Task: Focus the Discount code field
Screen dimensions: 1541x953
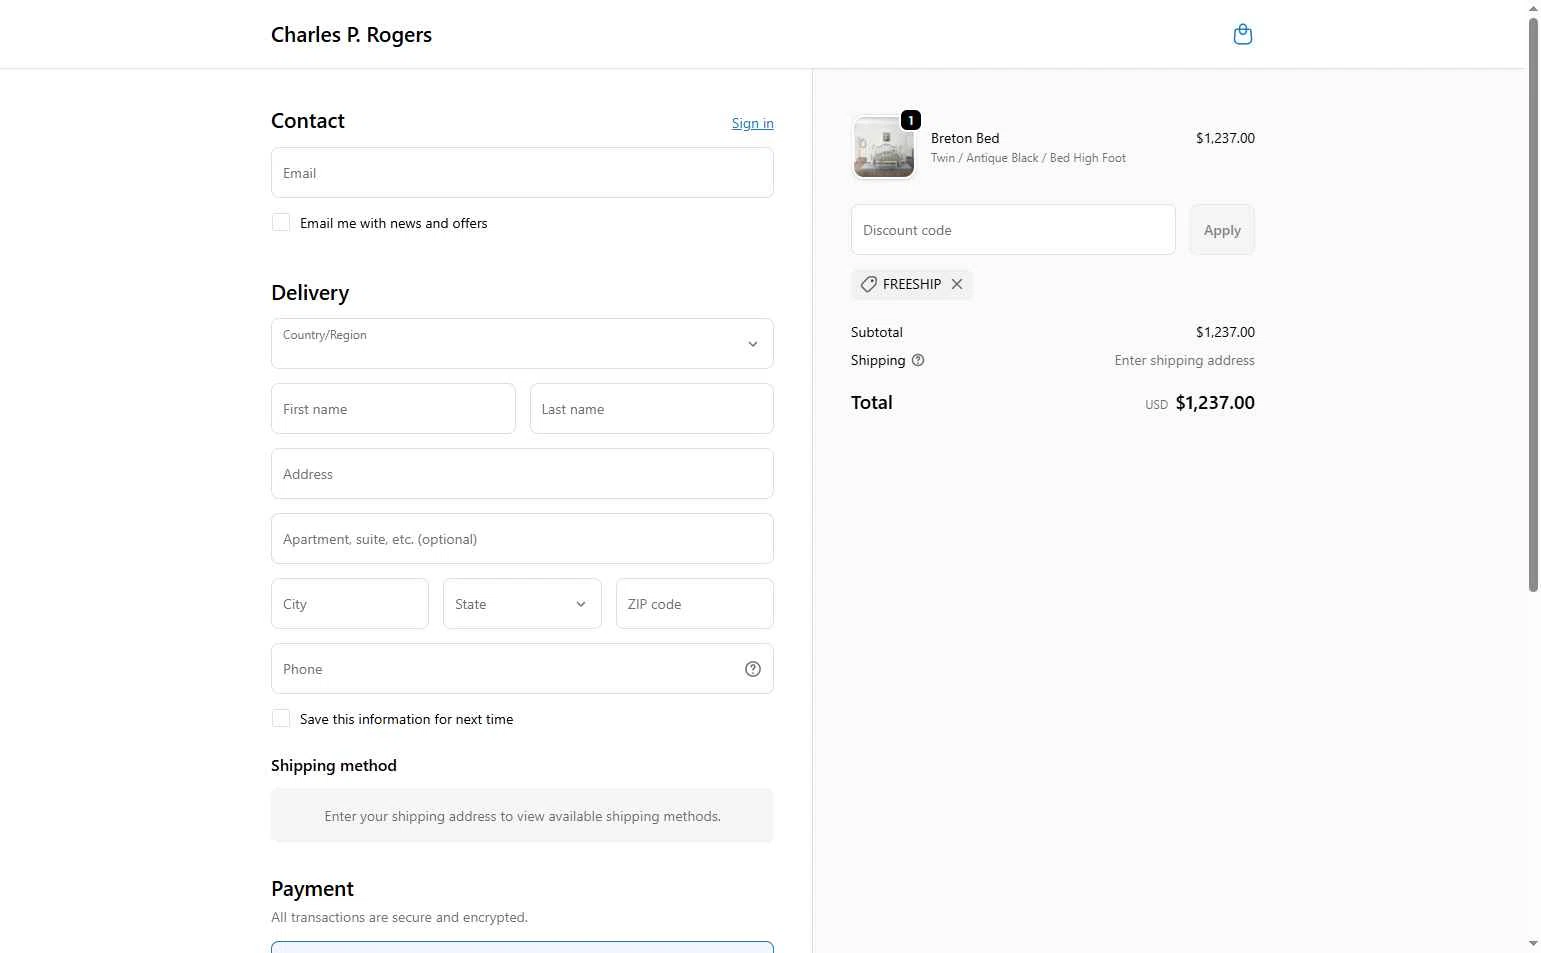Action: (1013, 230)
